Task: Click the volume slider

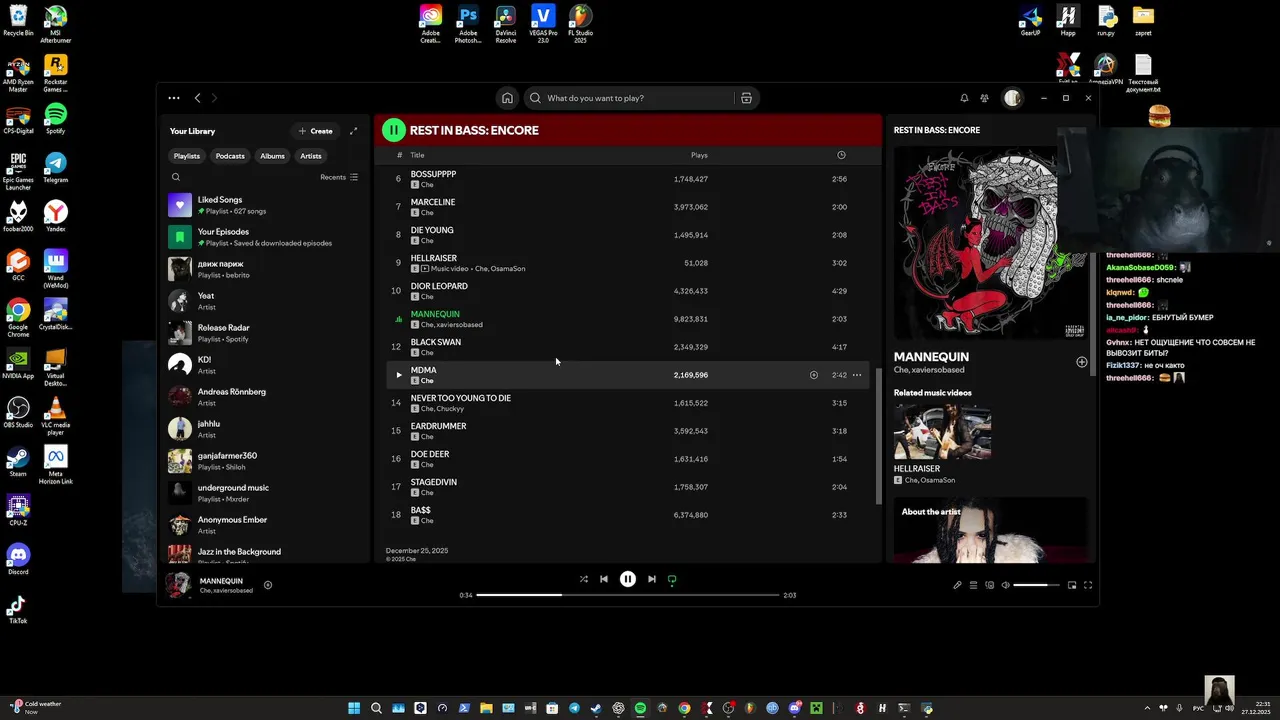Action: [x=1036, y=585]
